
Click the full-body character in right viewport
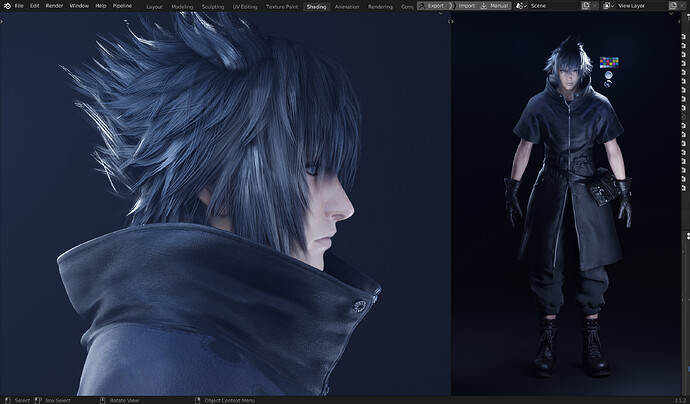[568, 207]
